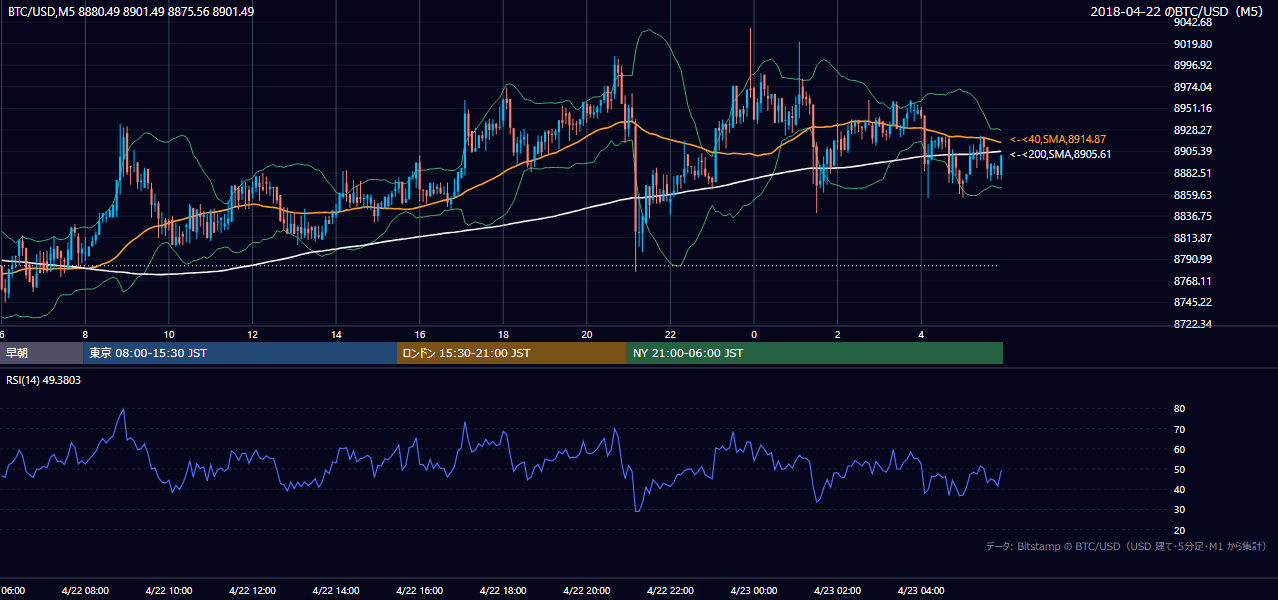The image size is (1278, 600).
Task: Click the white 200 SMA 8905.61 label
Action: [x=1060, y=154]
